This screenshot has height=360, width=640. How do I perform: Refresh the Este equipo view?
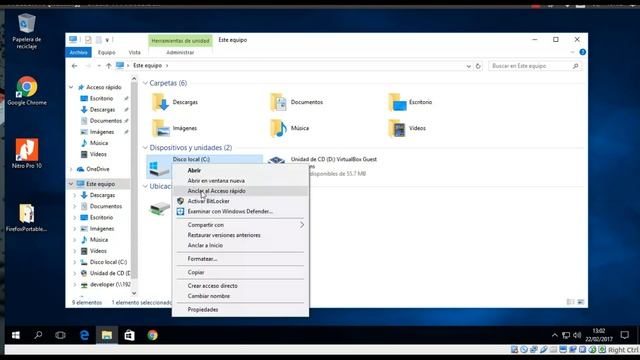coord(478,66)
